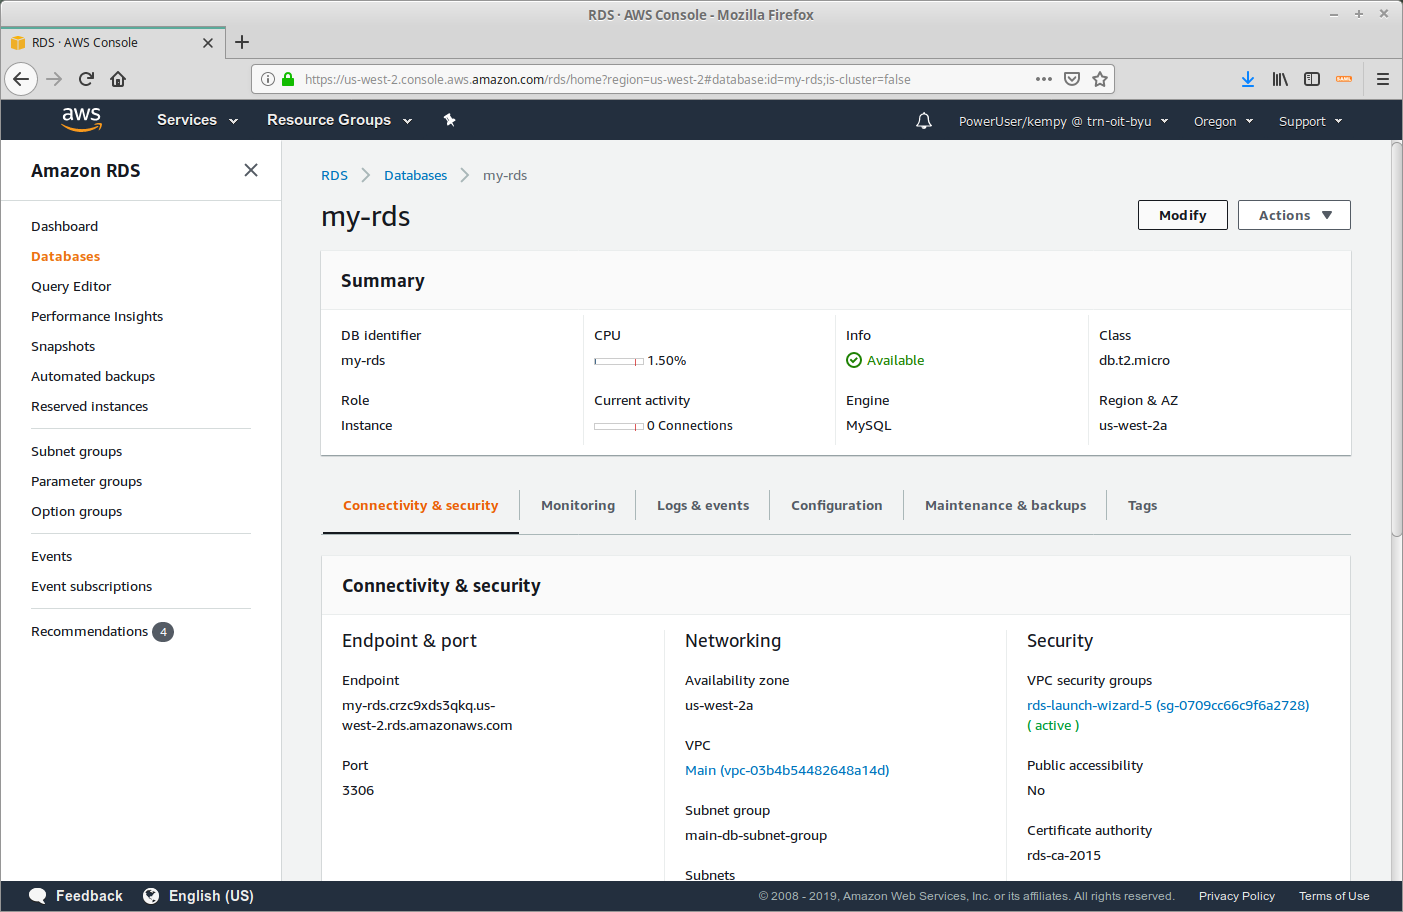Click the language globe icon

[x=151, y=896]
